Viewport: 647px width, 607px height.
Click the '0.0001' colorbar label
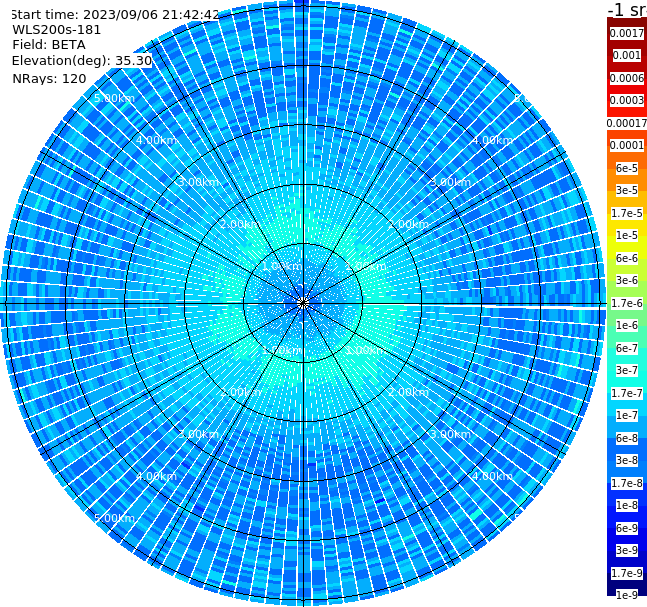point(627,145)
